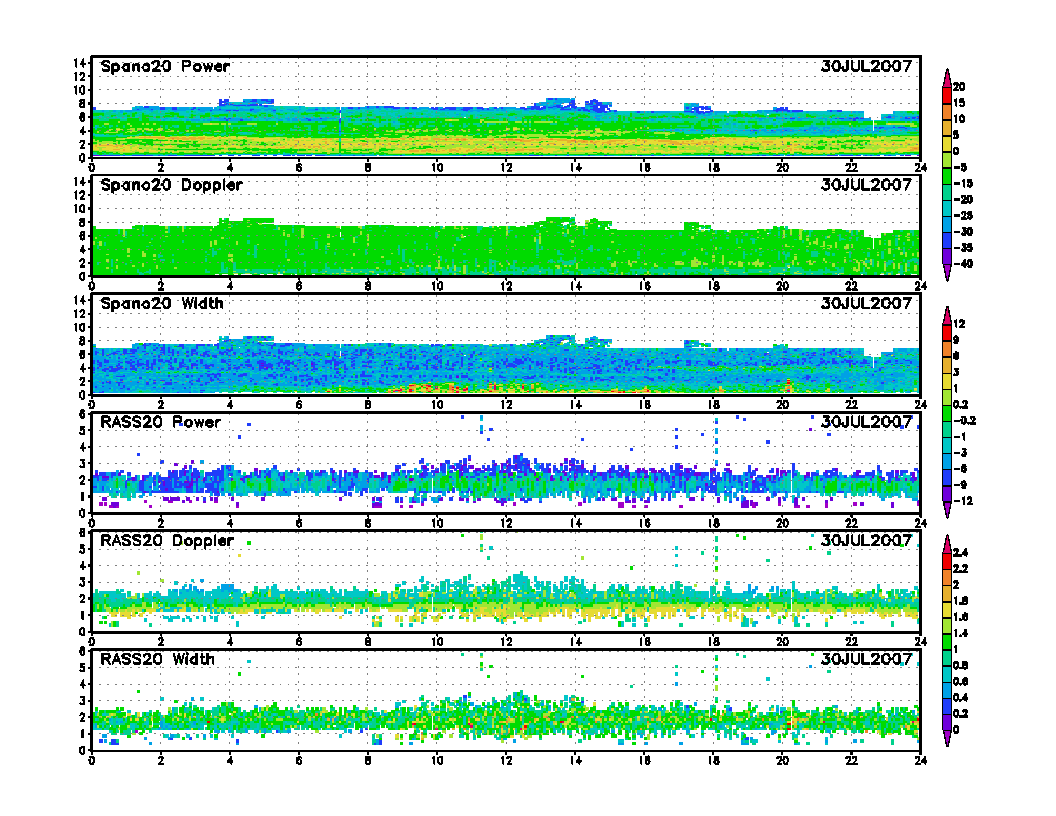This screenshot has height=816, width=1056.
Task: Click y-axis label 5 of the RASS20 power panel
Action: coord(84,431)
